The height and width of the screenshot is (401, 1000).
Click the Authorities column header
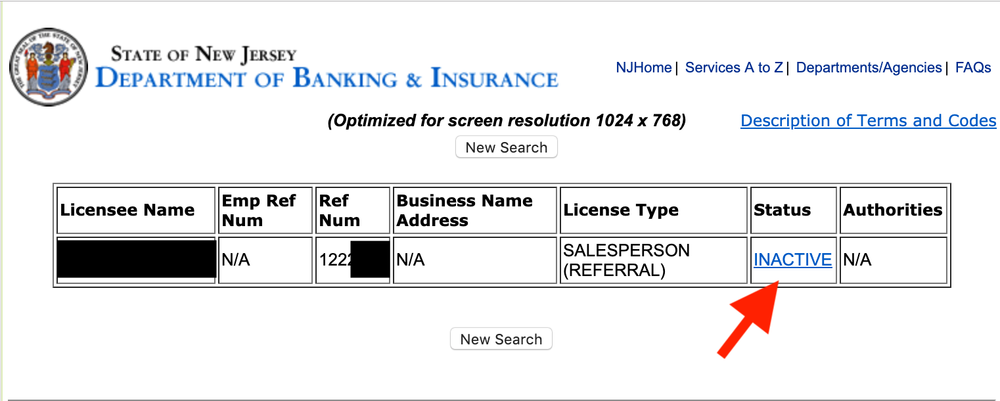point(892,210)
